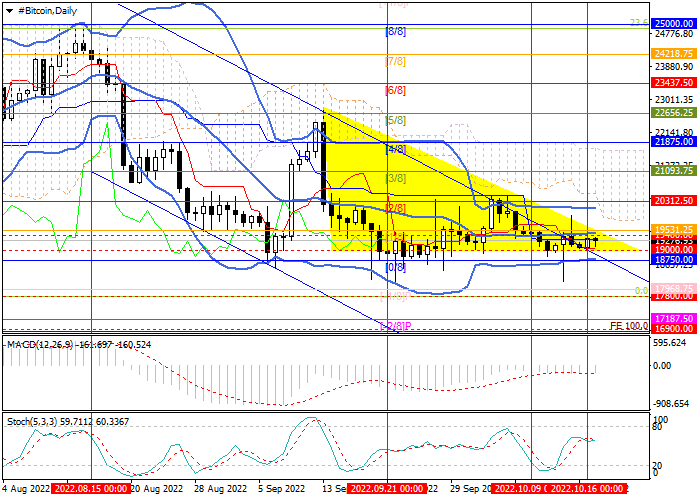This screenshot has width=700, height=500.
Task: Click the 20 Aug 2022 date label
Action: [158, 488]
